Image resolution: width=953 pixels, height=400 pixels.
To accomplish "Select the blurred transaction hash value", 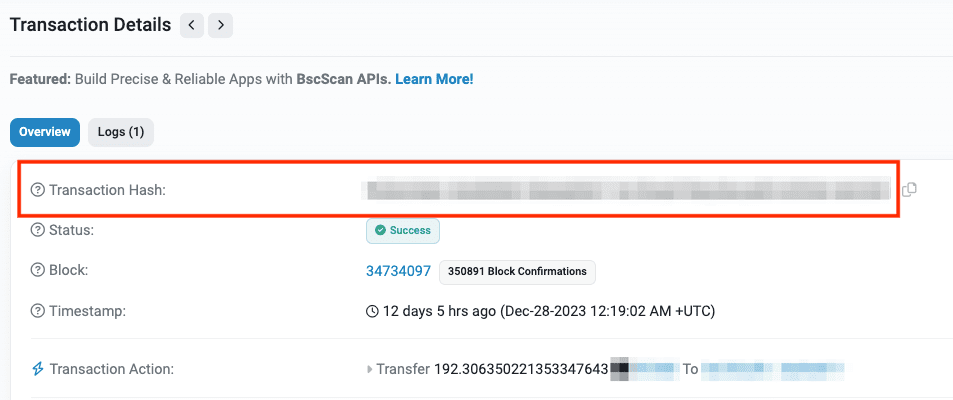I will pos(627,190).
